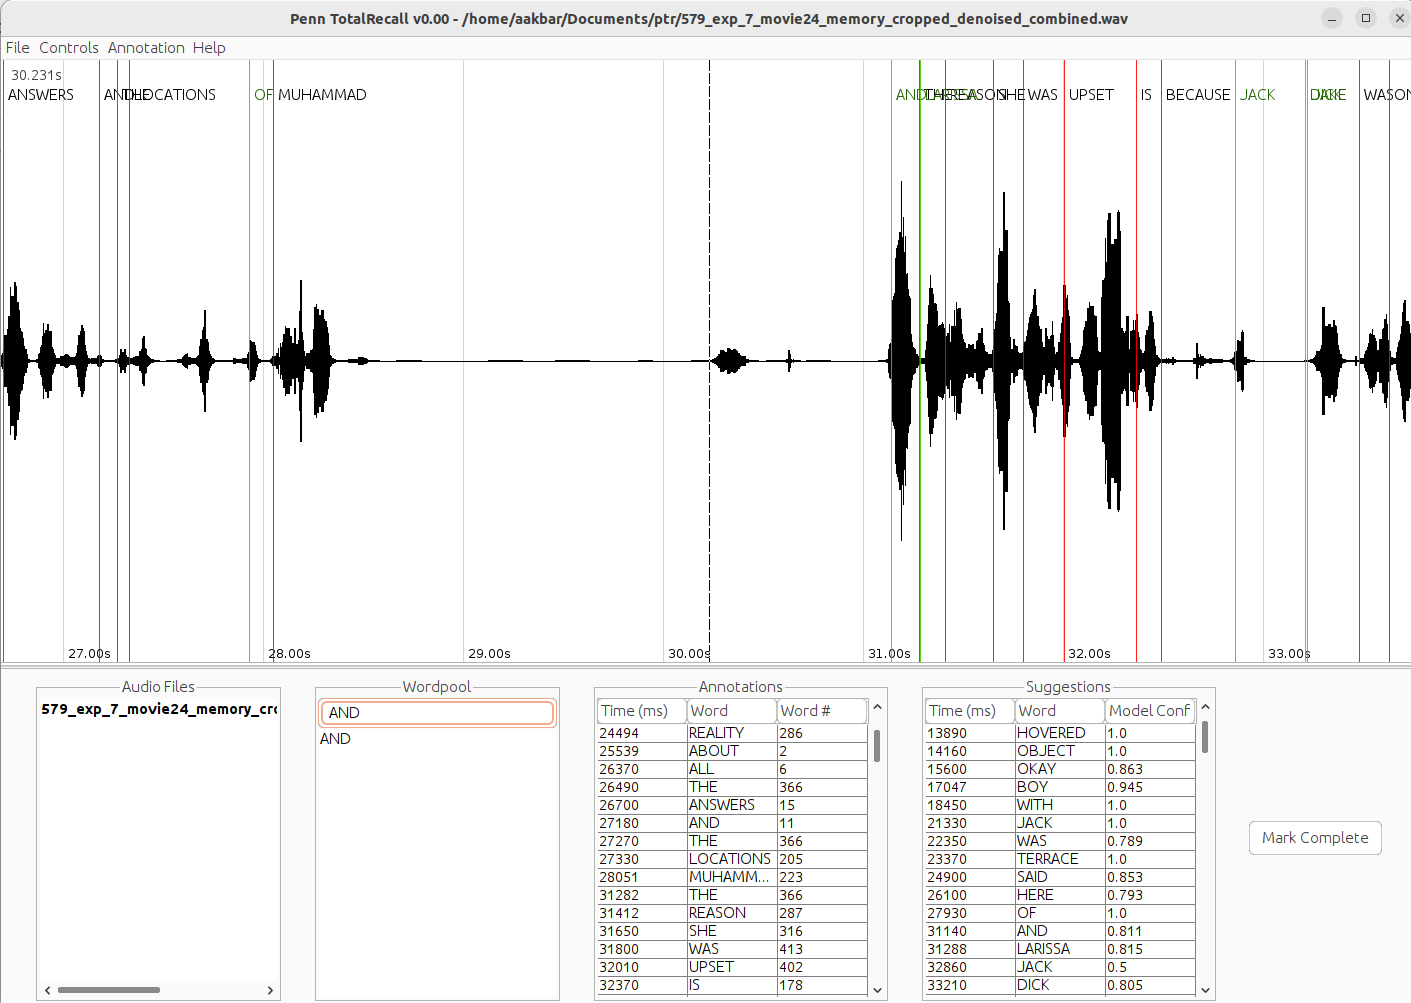Open the Controls menu
The image size is (1411, 1003).
(x=69, y=48)
